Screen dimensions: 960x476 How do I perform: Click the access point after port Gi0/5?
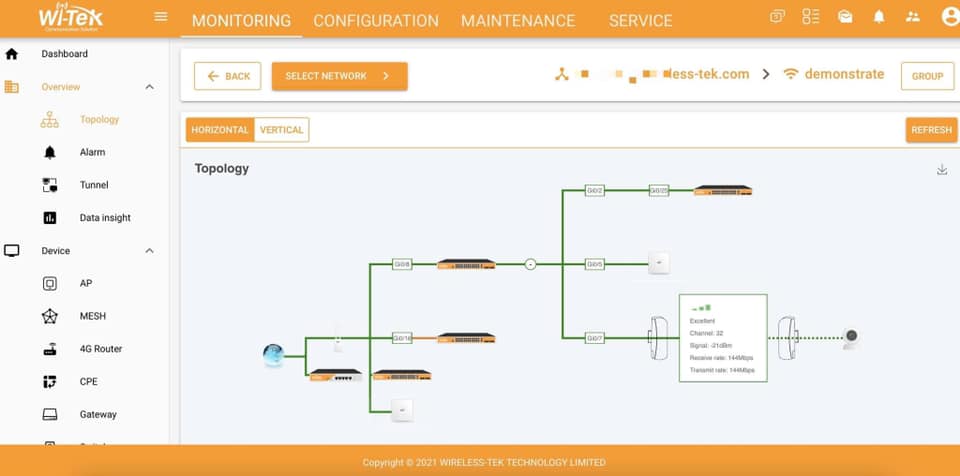[659, 263]
